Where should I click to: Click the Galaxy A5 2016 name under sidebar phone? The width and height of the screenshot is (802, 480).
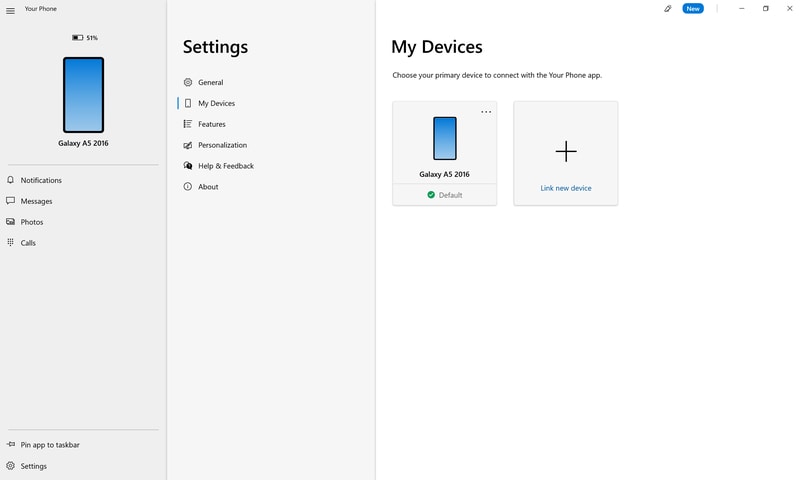pos(83,143)
